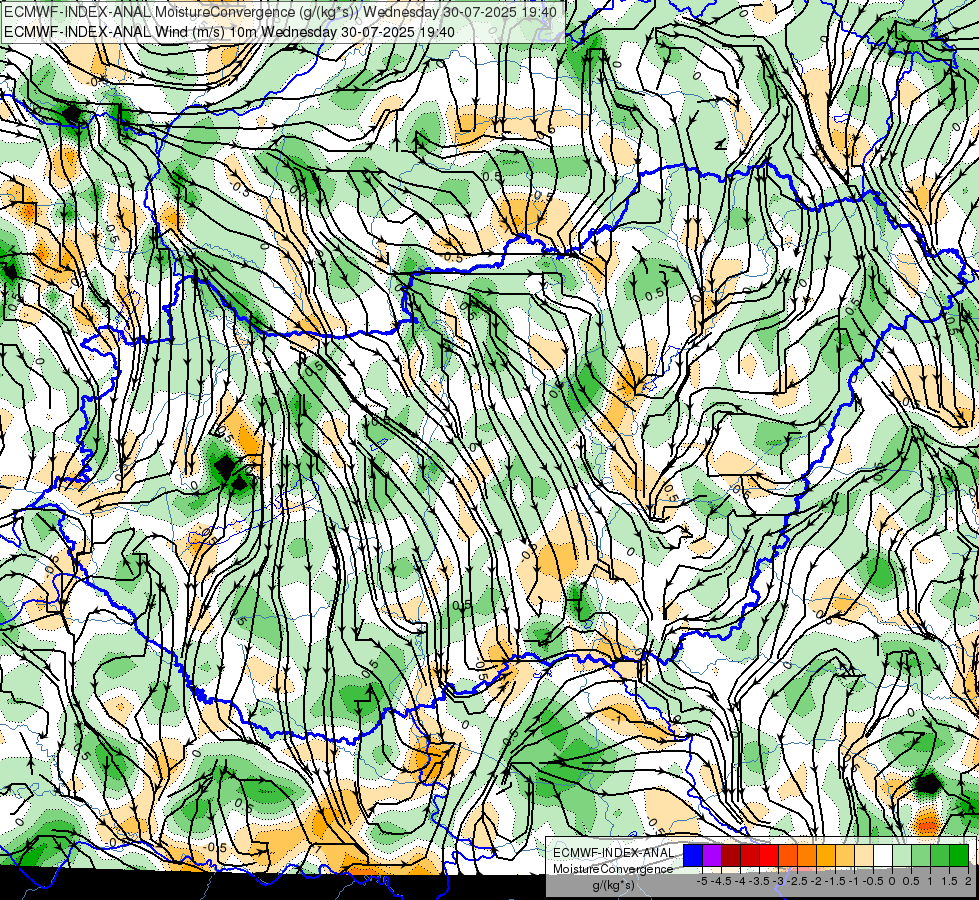This screenshot has height=900, width=979.
Task: Click the red-orange divergence hotspot above the legend
Action: (926, 824)
